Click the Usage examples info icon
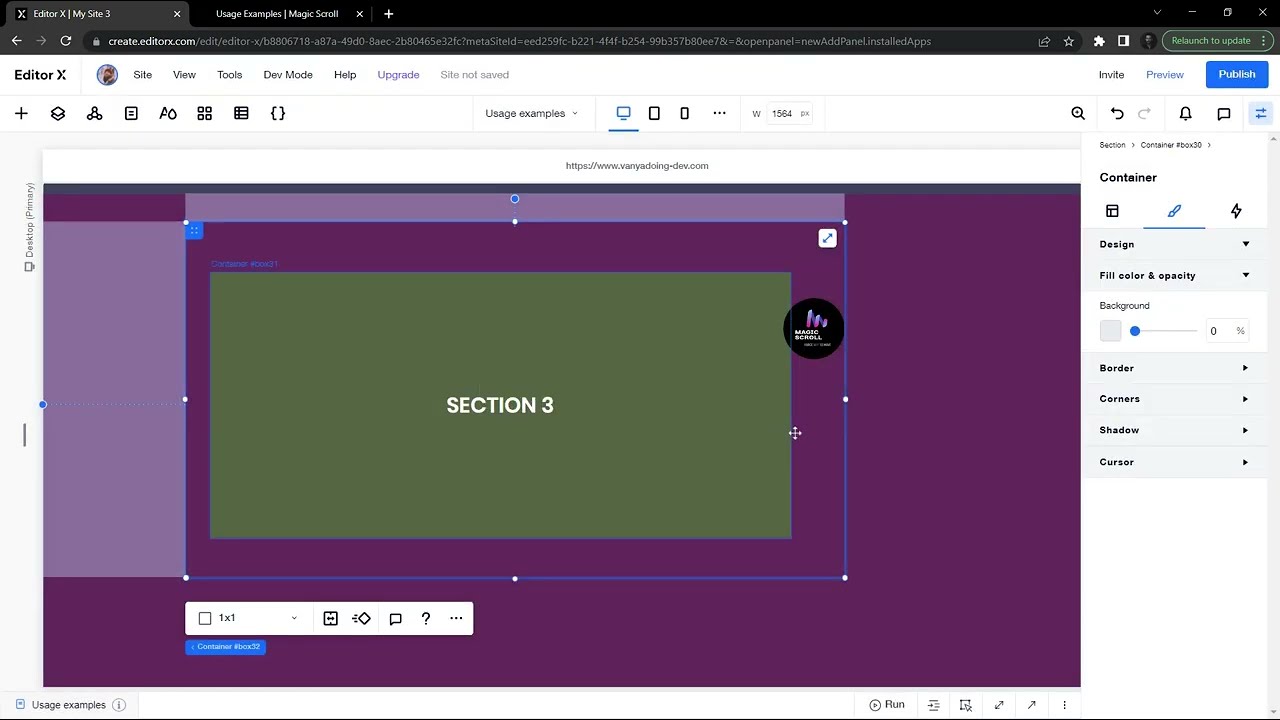 [118, 705]
